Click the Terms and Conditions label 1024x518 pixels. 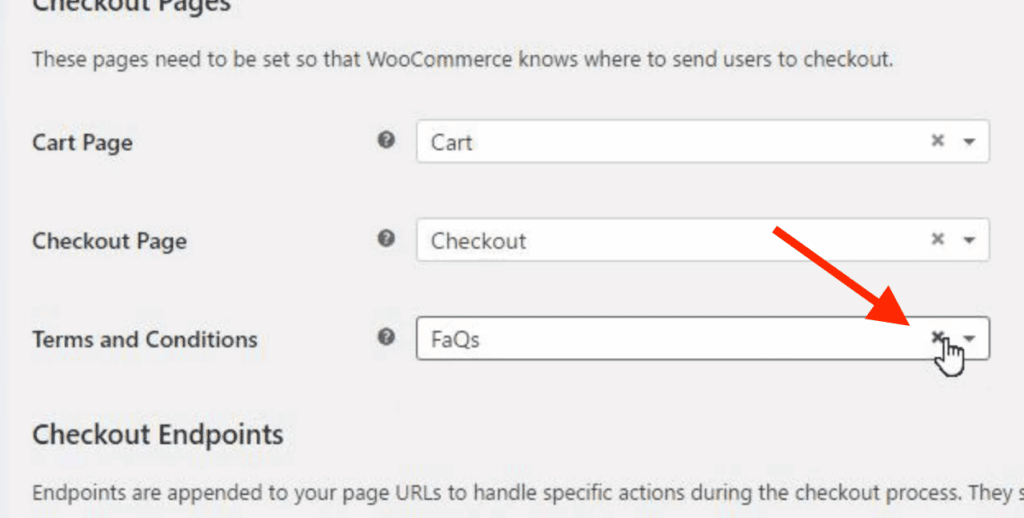point(144,339)
